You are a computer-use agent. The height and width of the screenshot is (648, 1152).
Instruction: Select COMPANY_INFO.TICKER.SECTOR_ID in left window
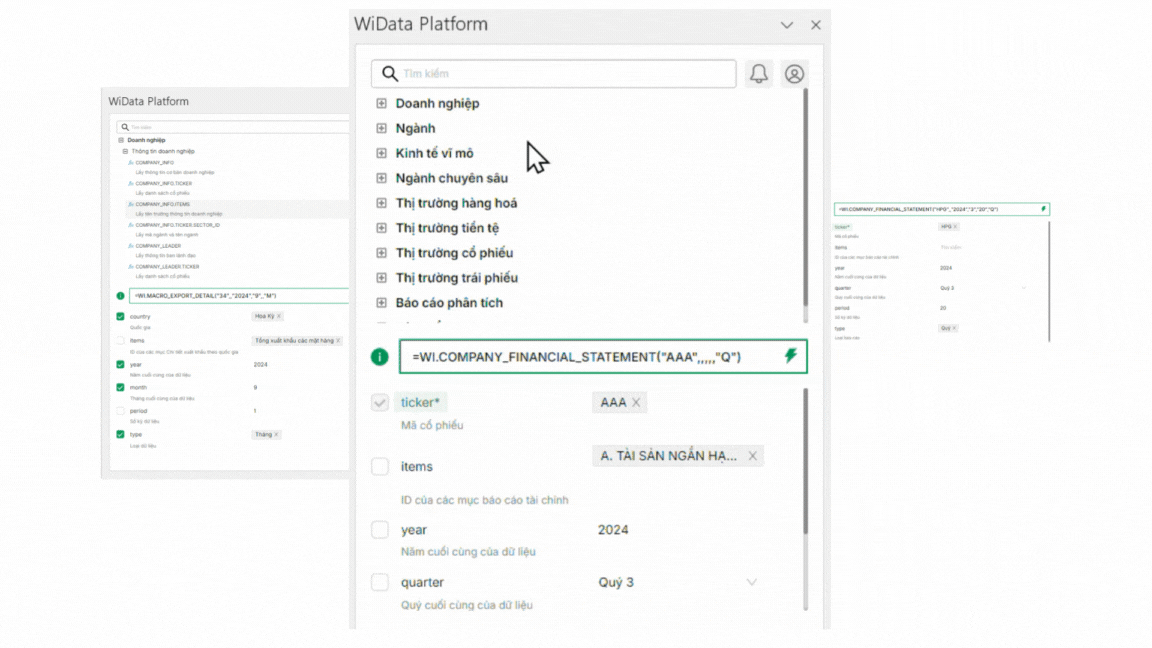point(177,226)
